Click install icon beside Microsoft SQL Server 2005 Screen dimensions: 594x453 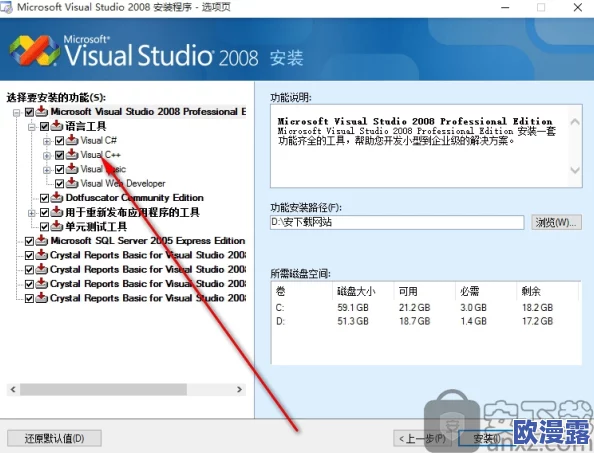[x=42, y=241]
